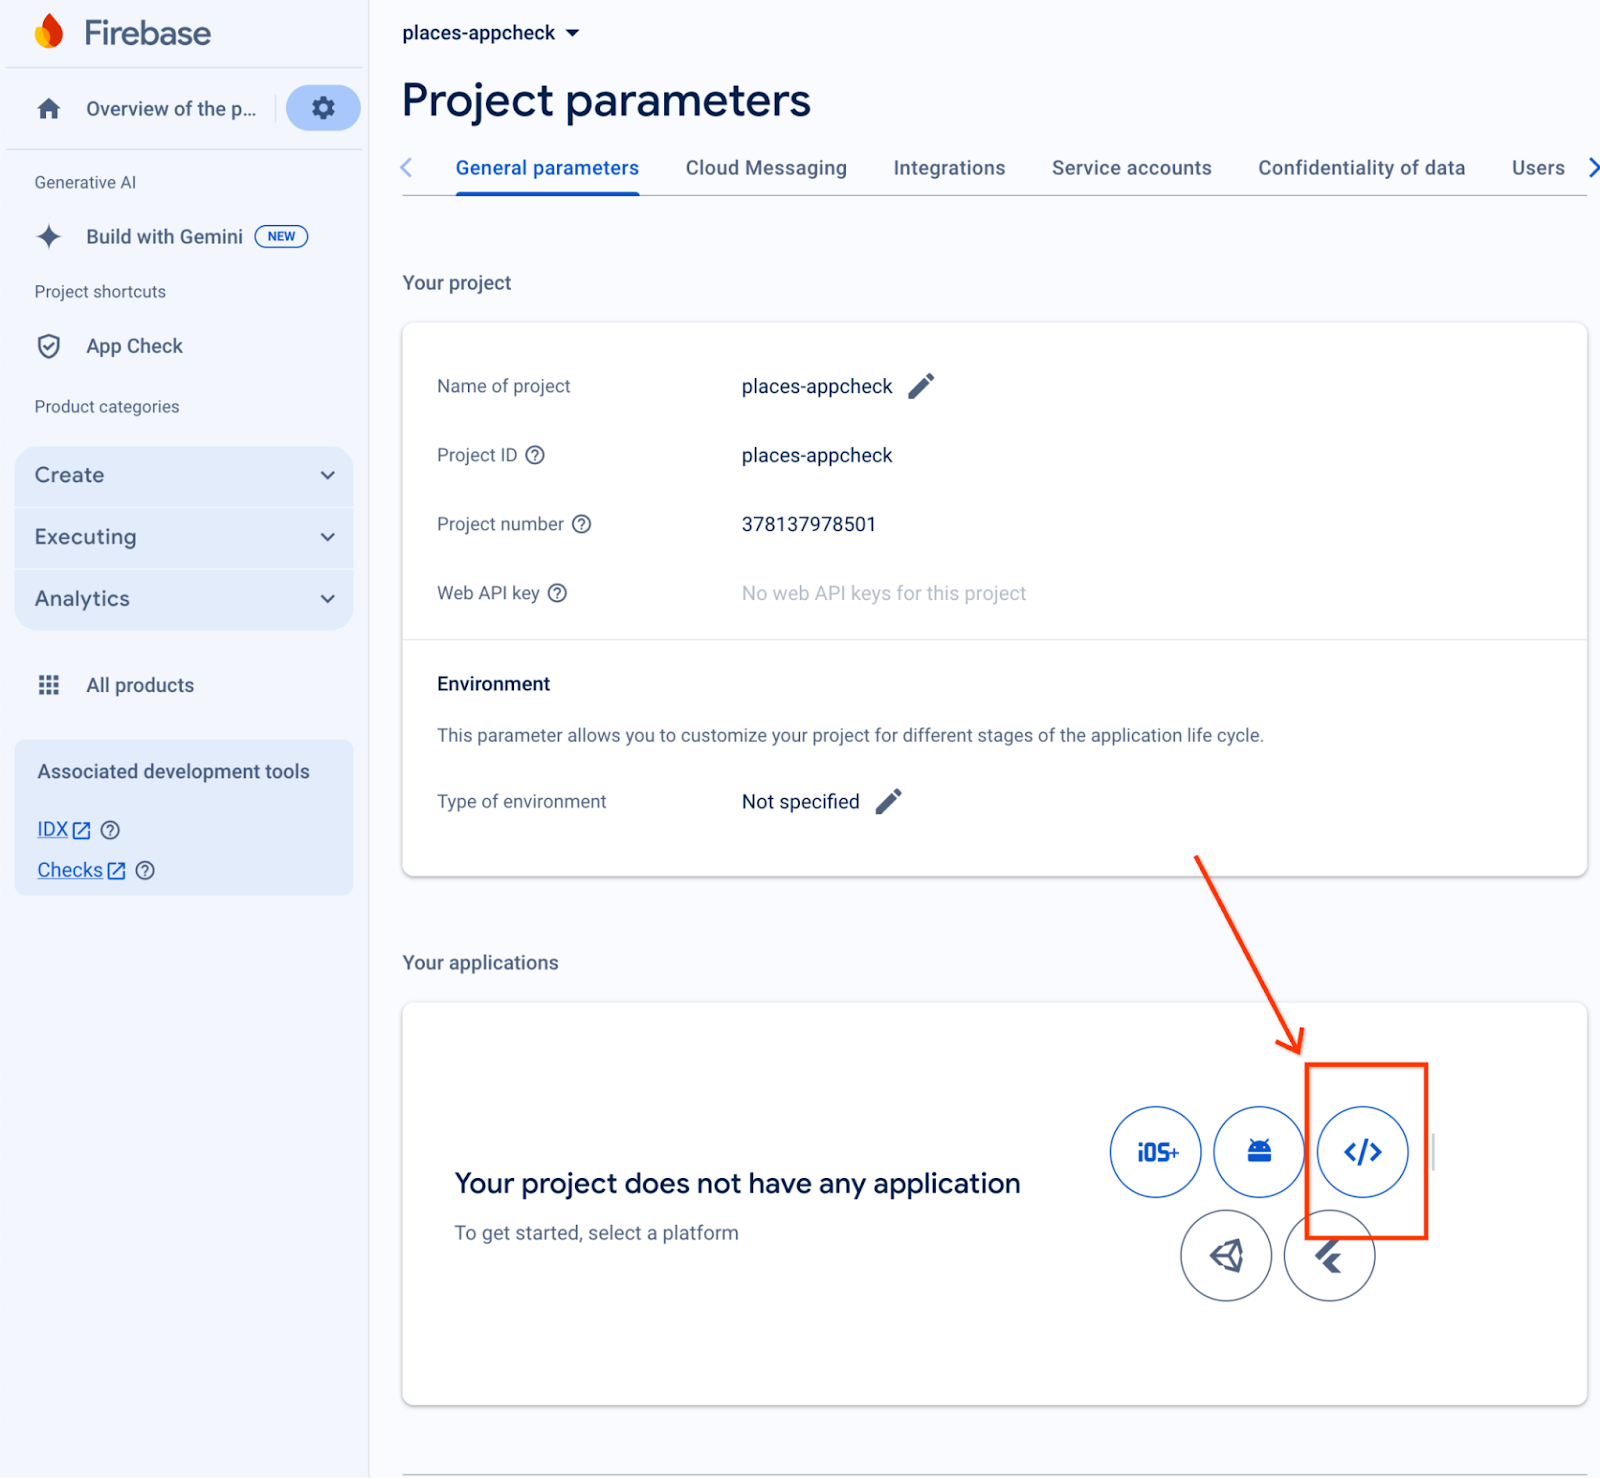Expand the Analytics category

184,599
